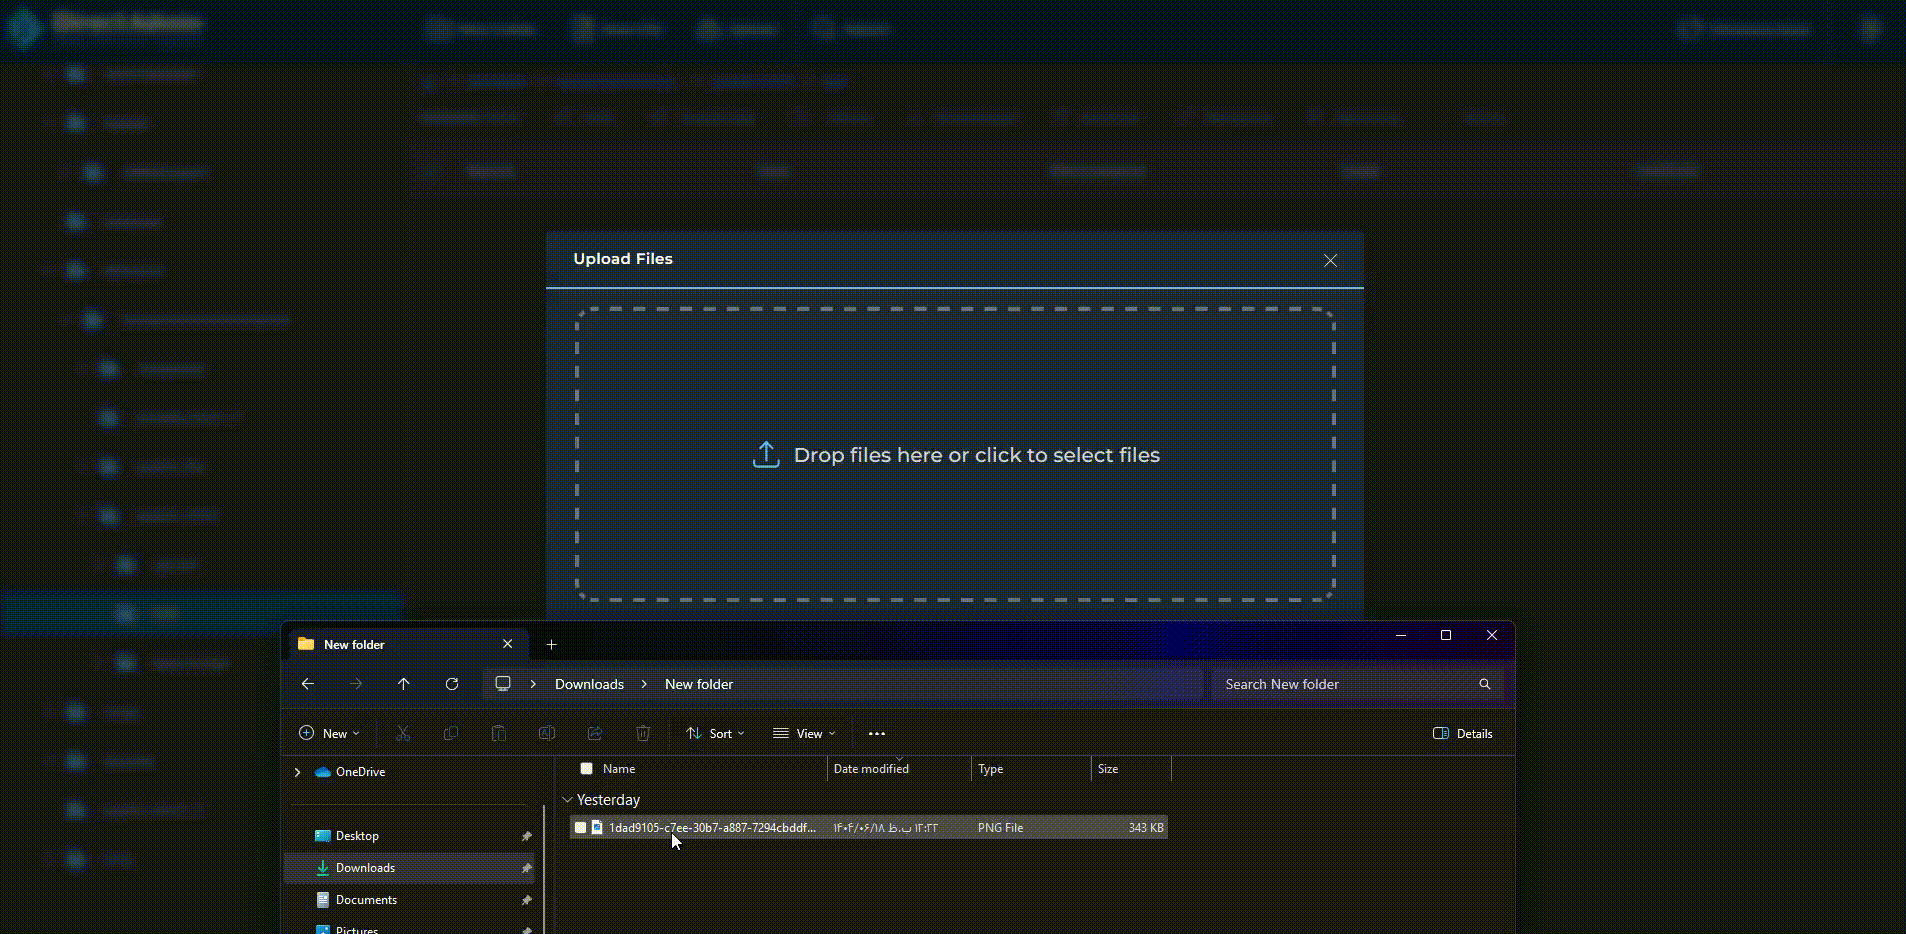The width and height of the screenshot is (1906, 934).
Task: Click the Copy icon
Action: coord(451,733)
